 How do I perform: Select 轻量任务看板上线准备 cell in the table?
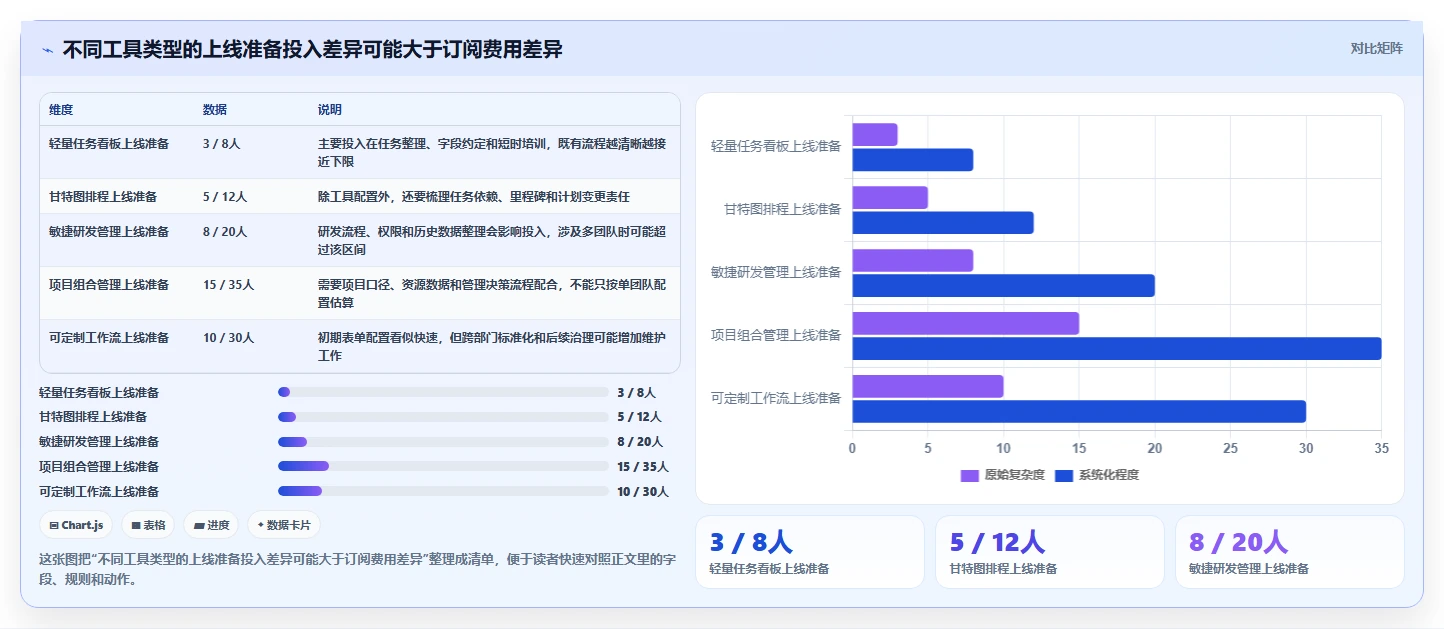[x=109, y=144]
